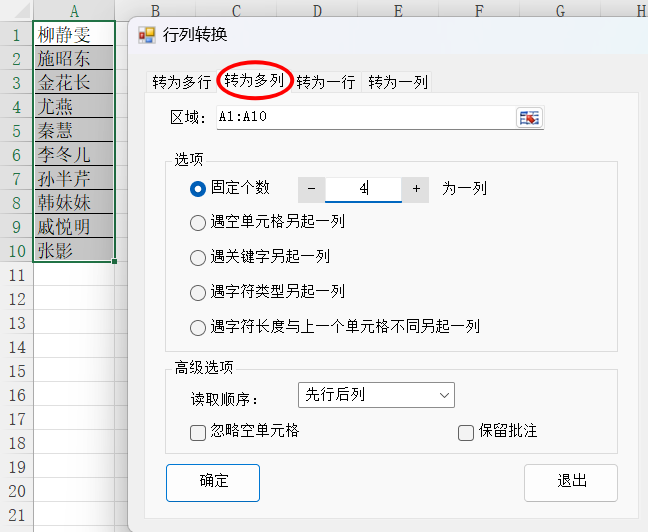Select cell containing 韩妹妹
This screenshot has width=648, height=532.
click(x=74, y=202)
